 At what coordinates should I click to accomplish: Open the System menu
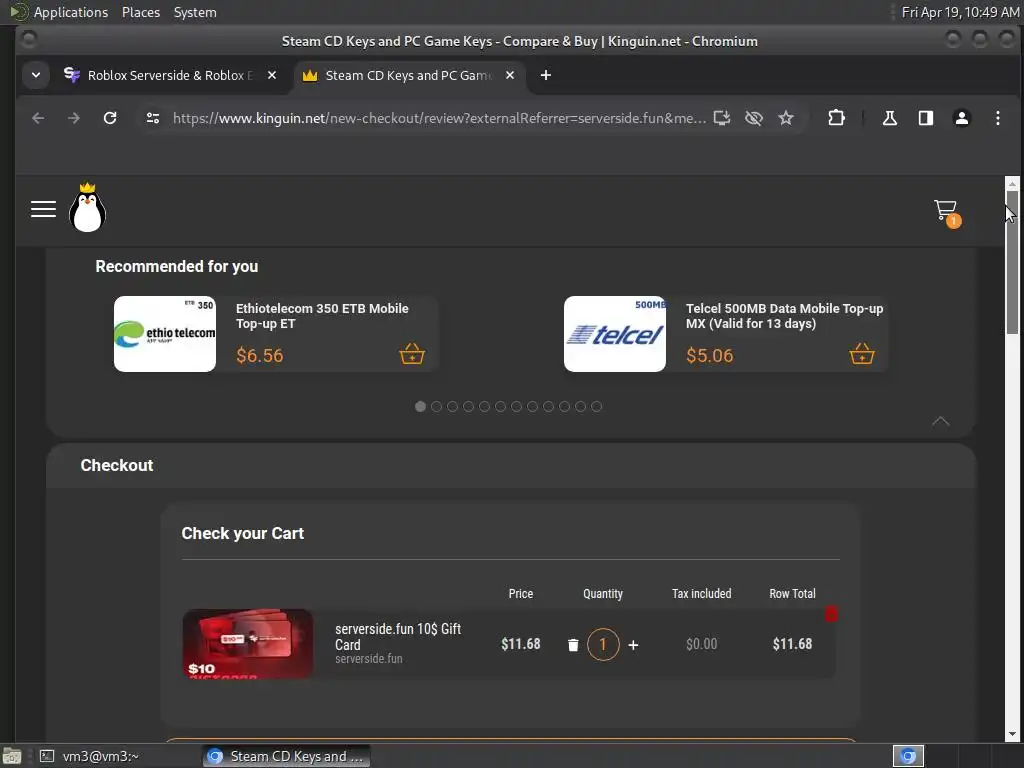pyautogui.click(x=195, y=12)
